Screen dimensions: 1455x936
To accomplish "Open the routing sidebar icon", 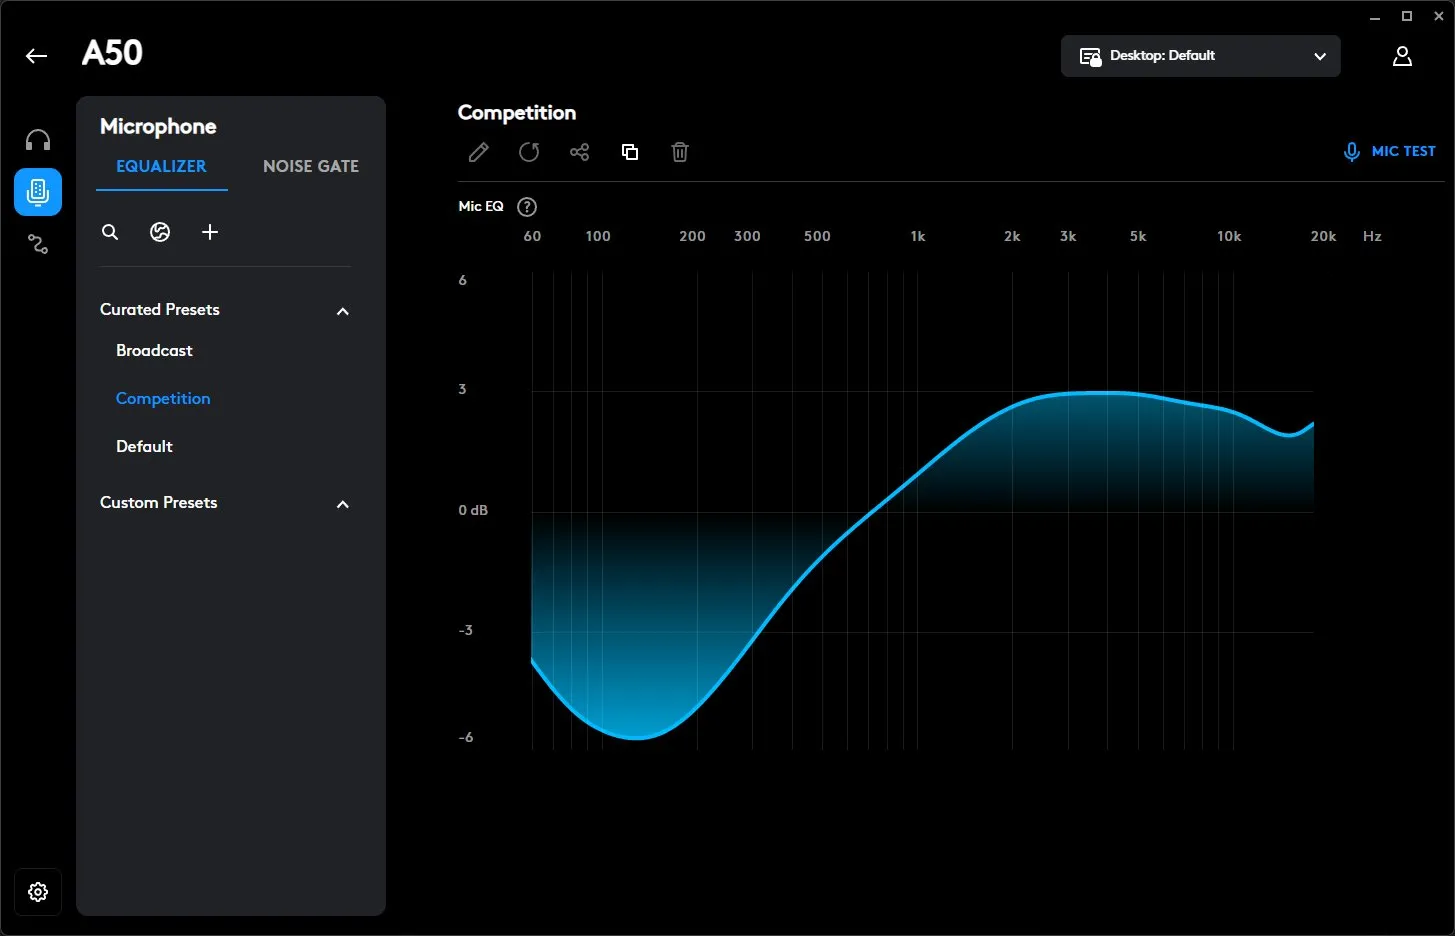I will coord(38,244).
